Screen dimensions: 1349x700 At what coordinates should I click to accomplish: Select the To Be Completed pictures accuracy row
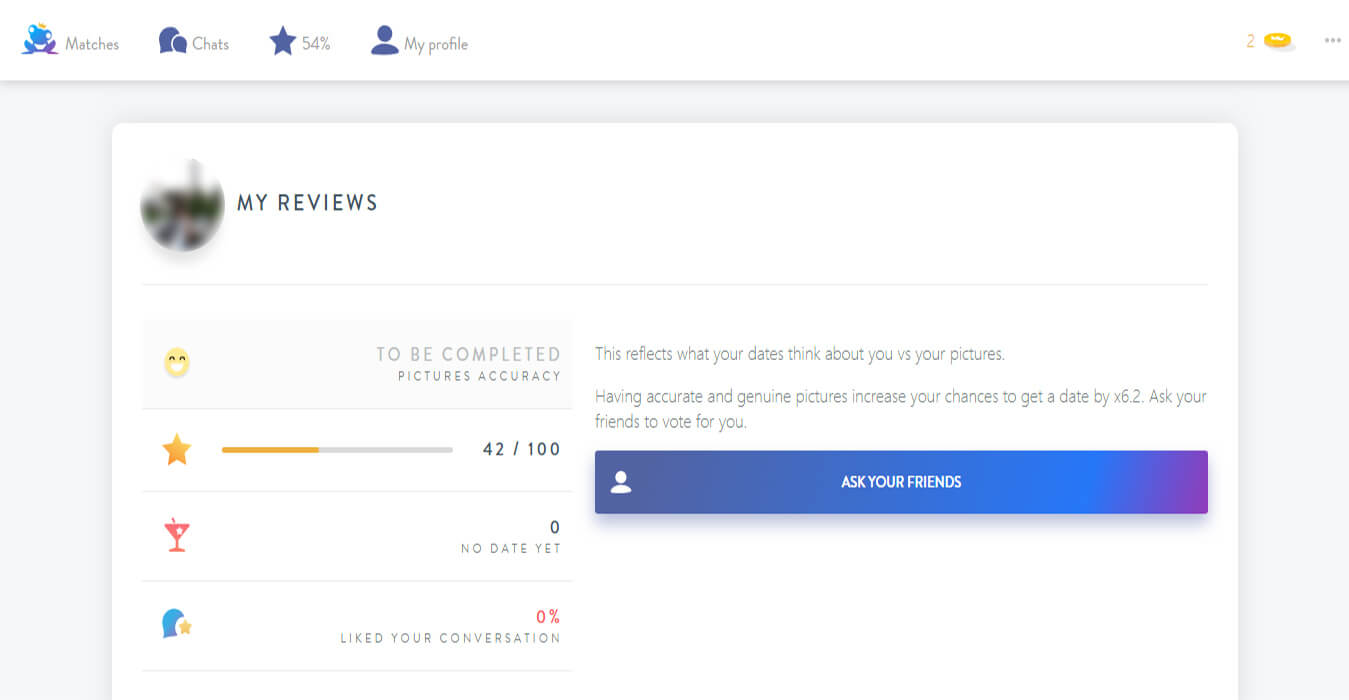point(357,364)
